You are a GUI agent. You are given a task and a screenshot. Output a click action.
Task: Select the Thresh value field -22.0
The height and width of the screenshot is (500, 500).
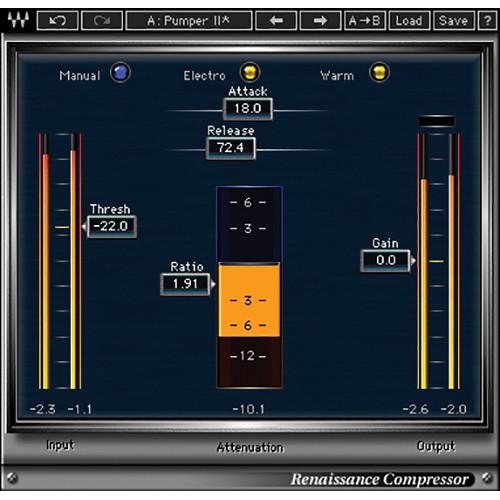tap(112, 227)
